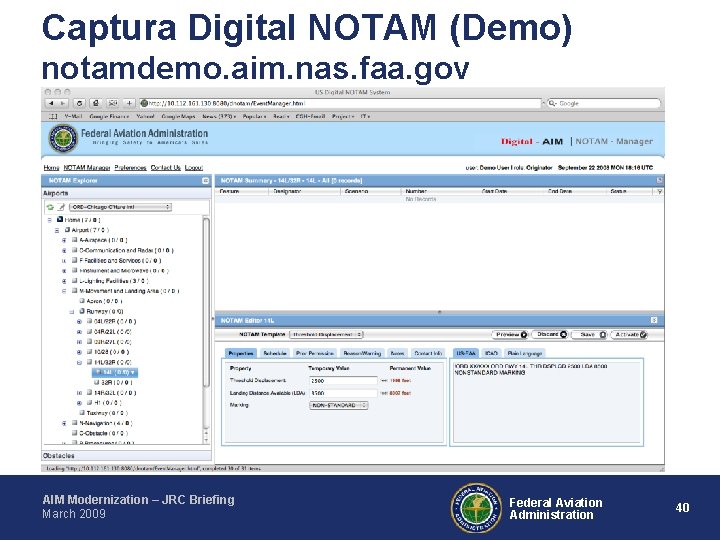Select ORD-Chicago O'Hare Intl airport dropdown

point(120,207)
